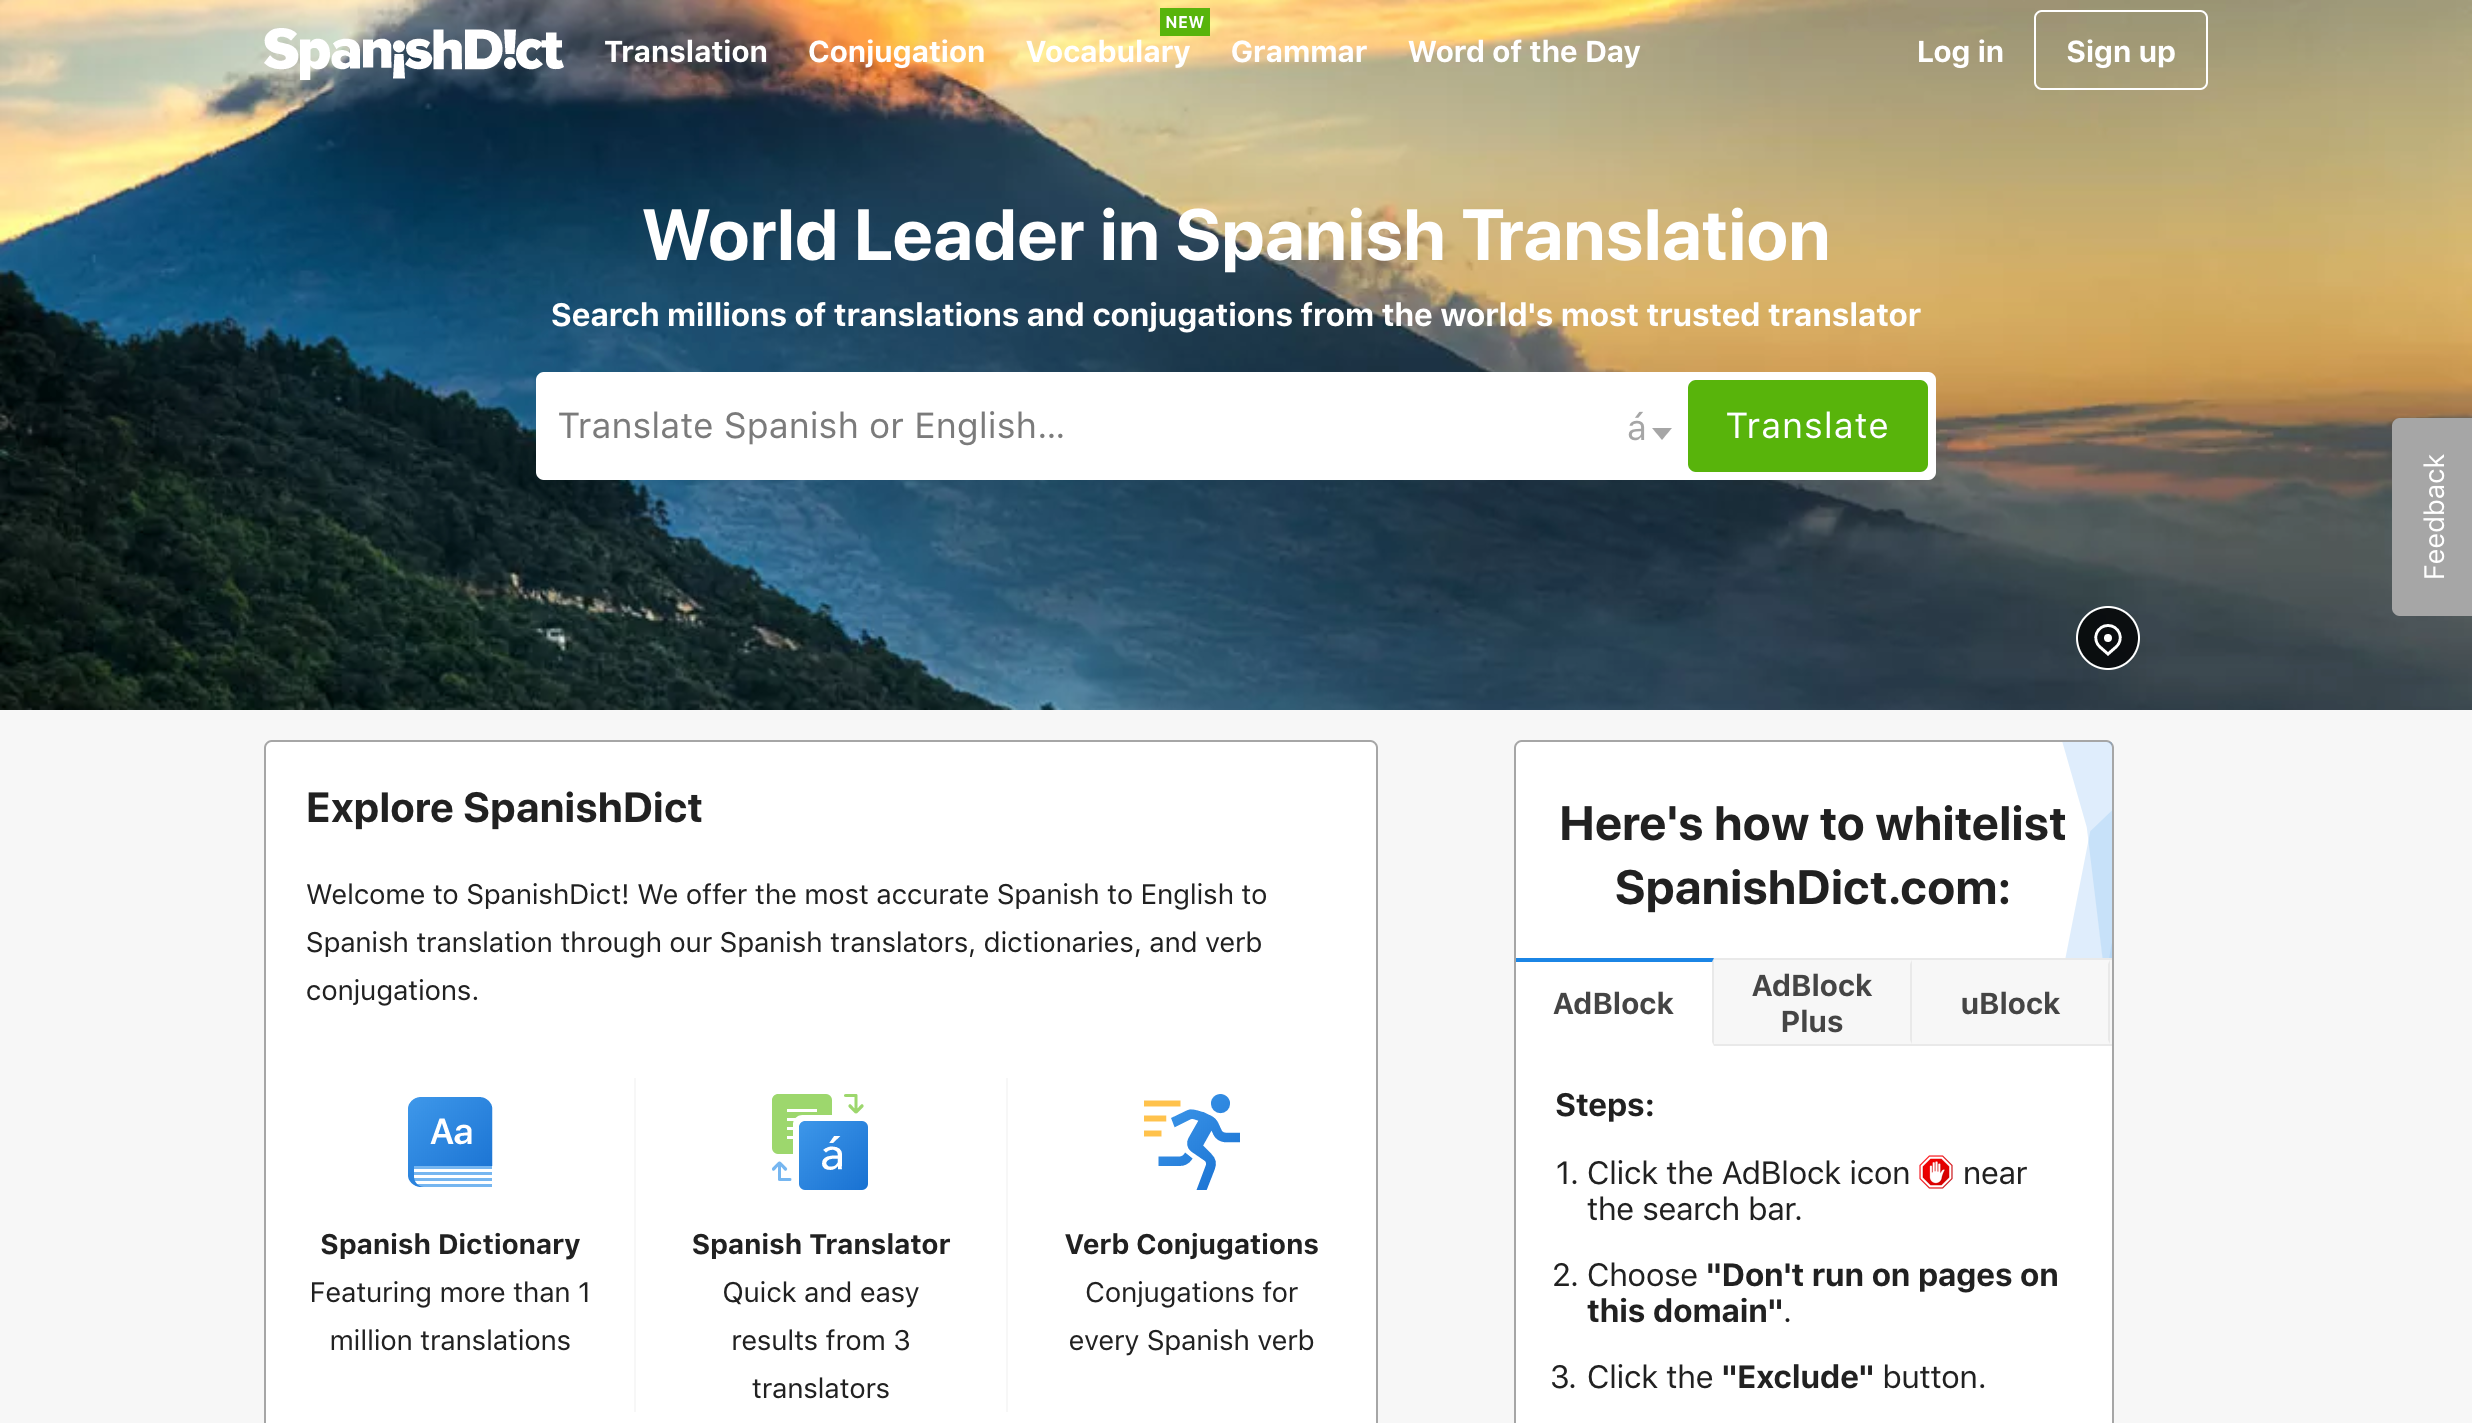Click the Spanish Translator heading link

pos(820,1244)
